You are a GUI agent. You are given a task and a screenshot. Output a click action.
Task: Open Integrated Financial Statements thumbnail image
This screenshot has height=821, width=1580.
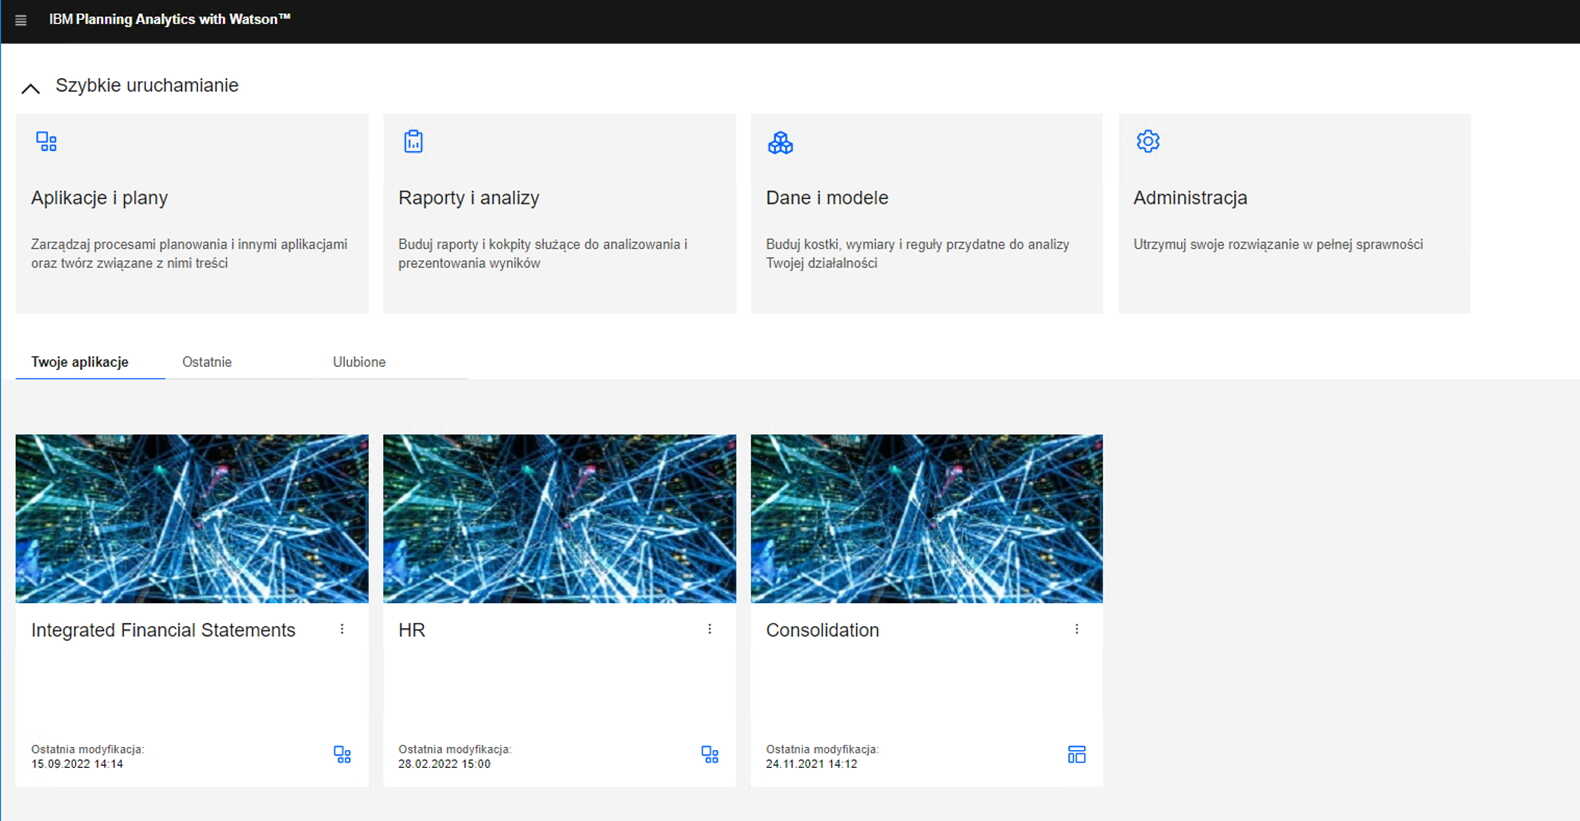(x=192, y=518)
